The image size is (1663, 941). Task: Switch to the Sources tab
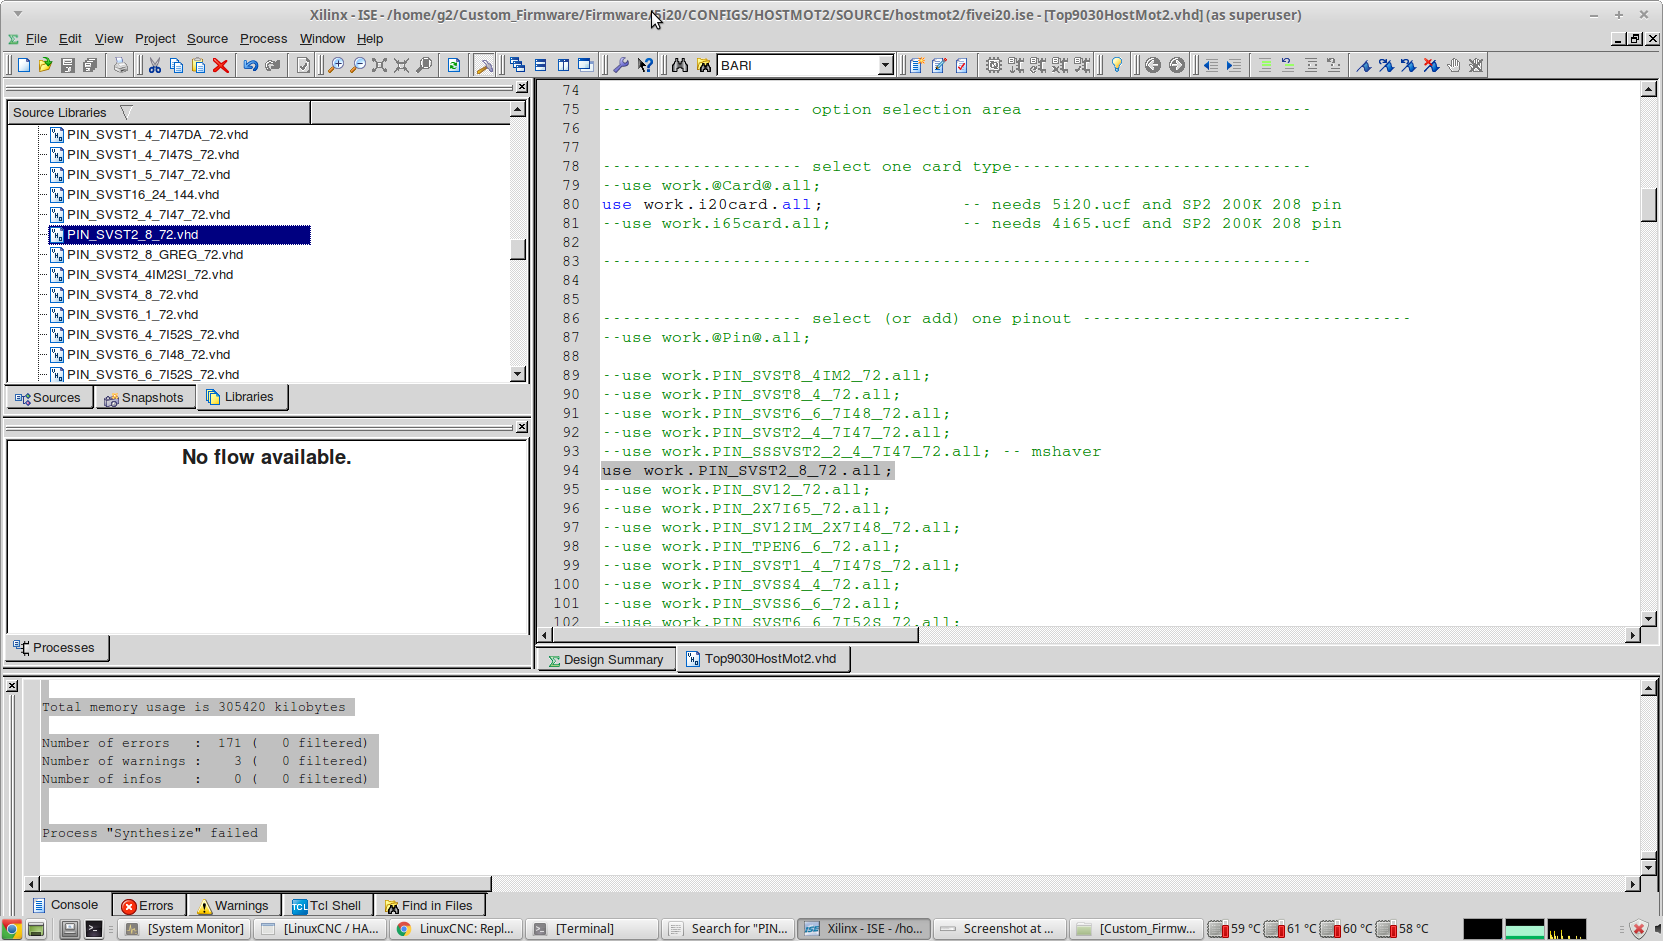point(48,397)
